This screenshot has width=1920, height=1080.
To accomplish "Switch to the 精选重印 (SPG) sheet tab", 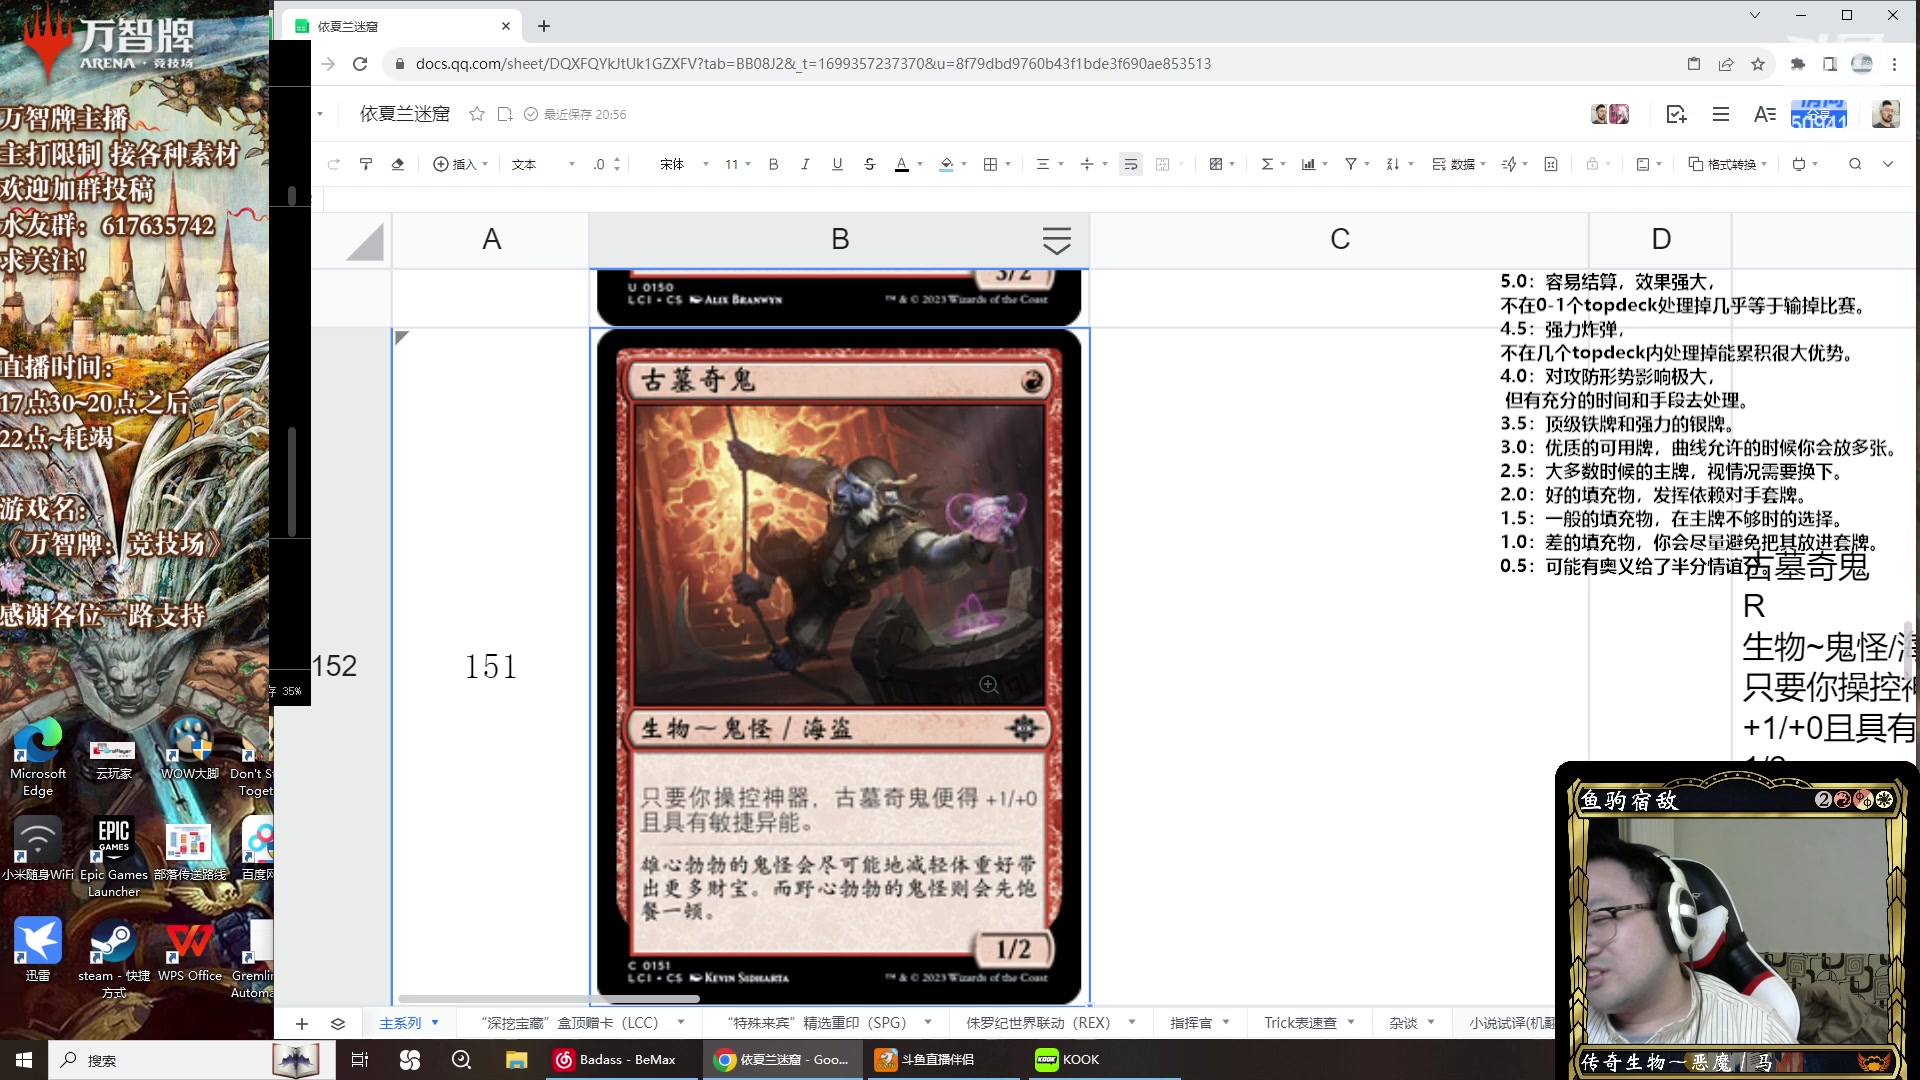I will [817, 1023].
